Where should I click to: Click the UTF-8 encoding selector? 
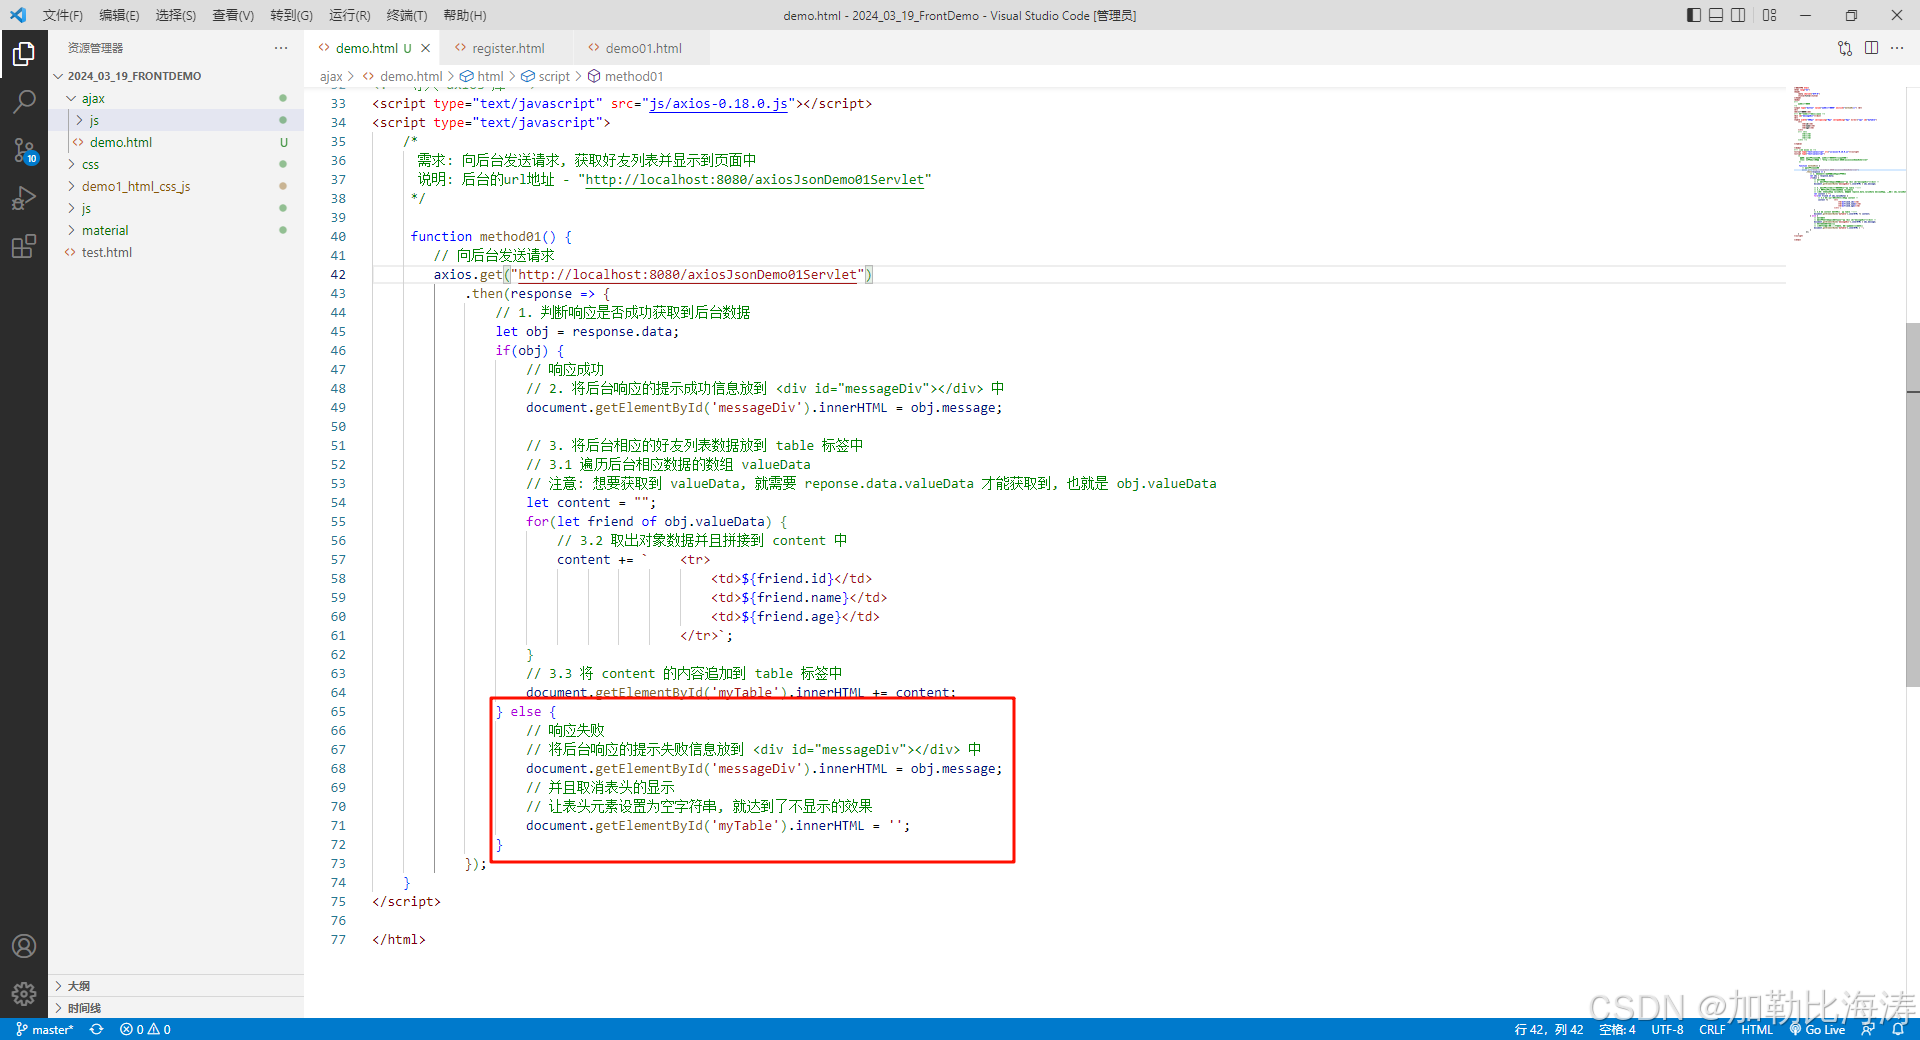1667,1029
